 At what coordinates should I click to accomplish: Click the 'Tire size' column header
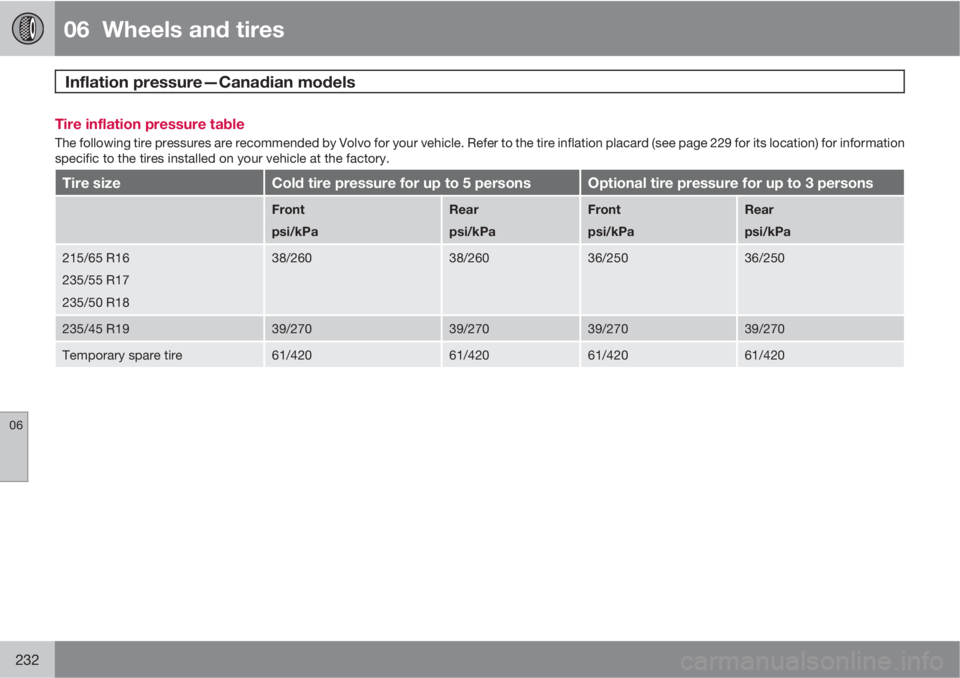pyautogui.click(x=91, y=183)
